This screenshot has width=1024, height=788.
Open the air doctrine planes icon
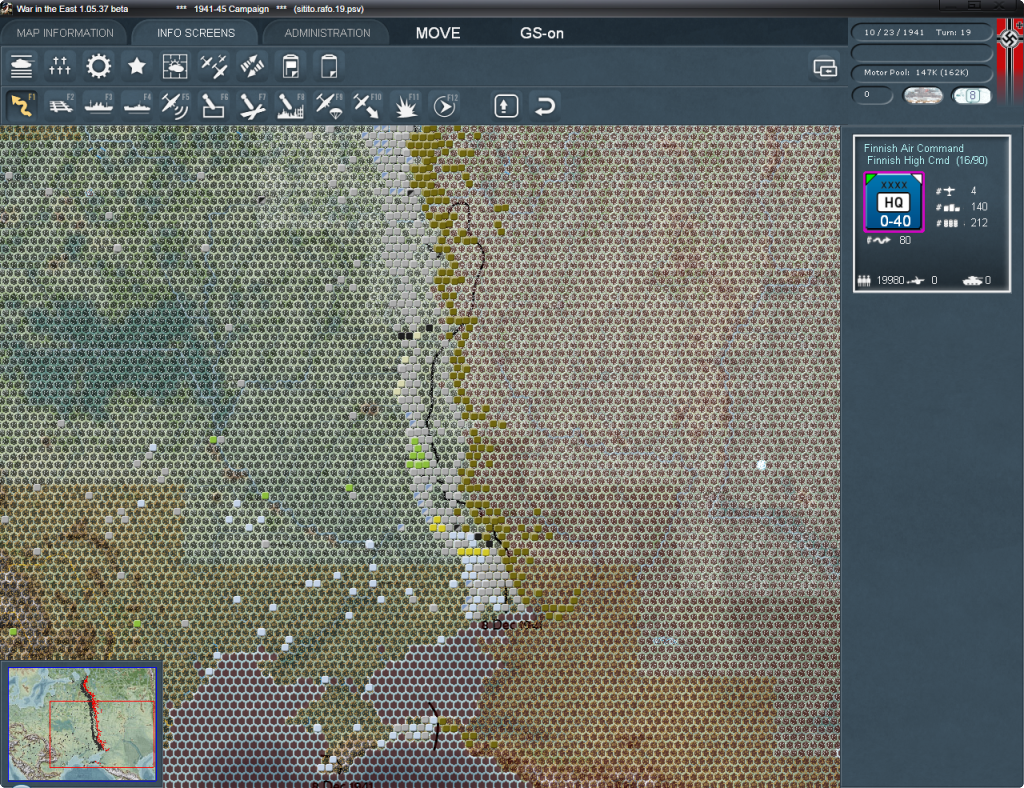pyautogui.click(x=214, y=67)
